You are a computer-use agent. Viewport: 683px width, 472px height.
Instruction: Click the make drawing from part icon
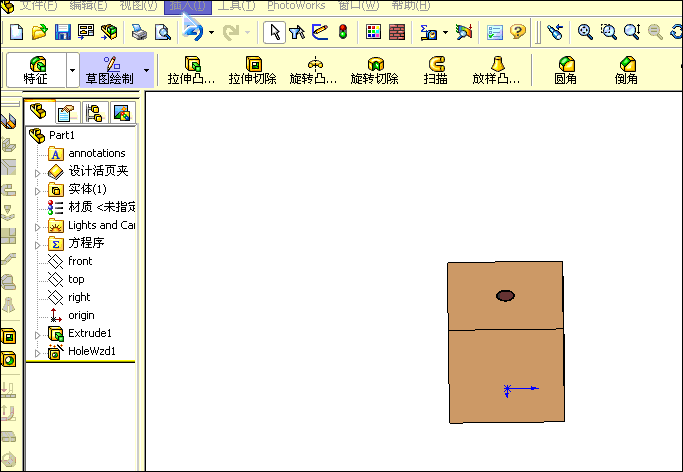click(x=86, y=32)
